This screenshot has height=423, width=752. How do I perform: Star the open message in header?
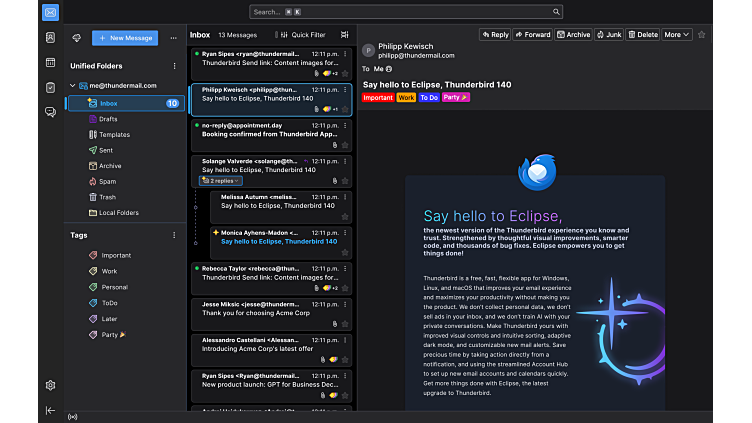[702, 34]
